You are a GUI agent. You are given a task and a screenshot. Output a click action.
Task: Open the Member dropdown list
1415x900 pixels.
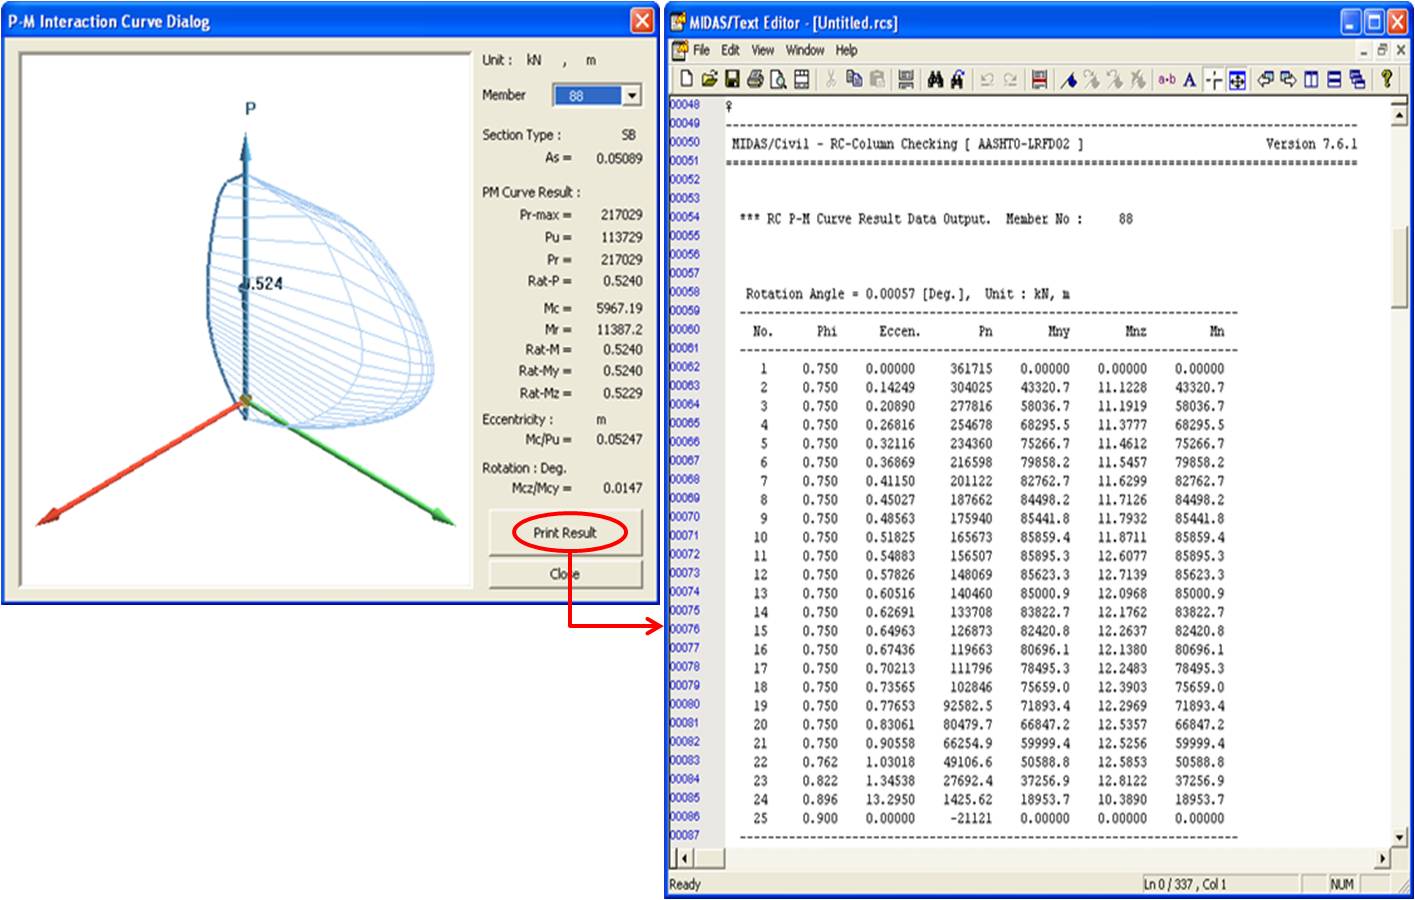[x=631, y=96]
